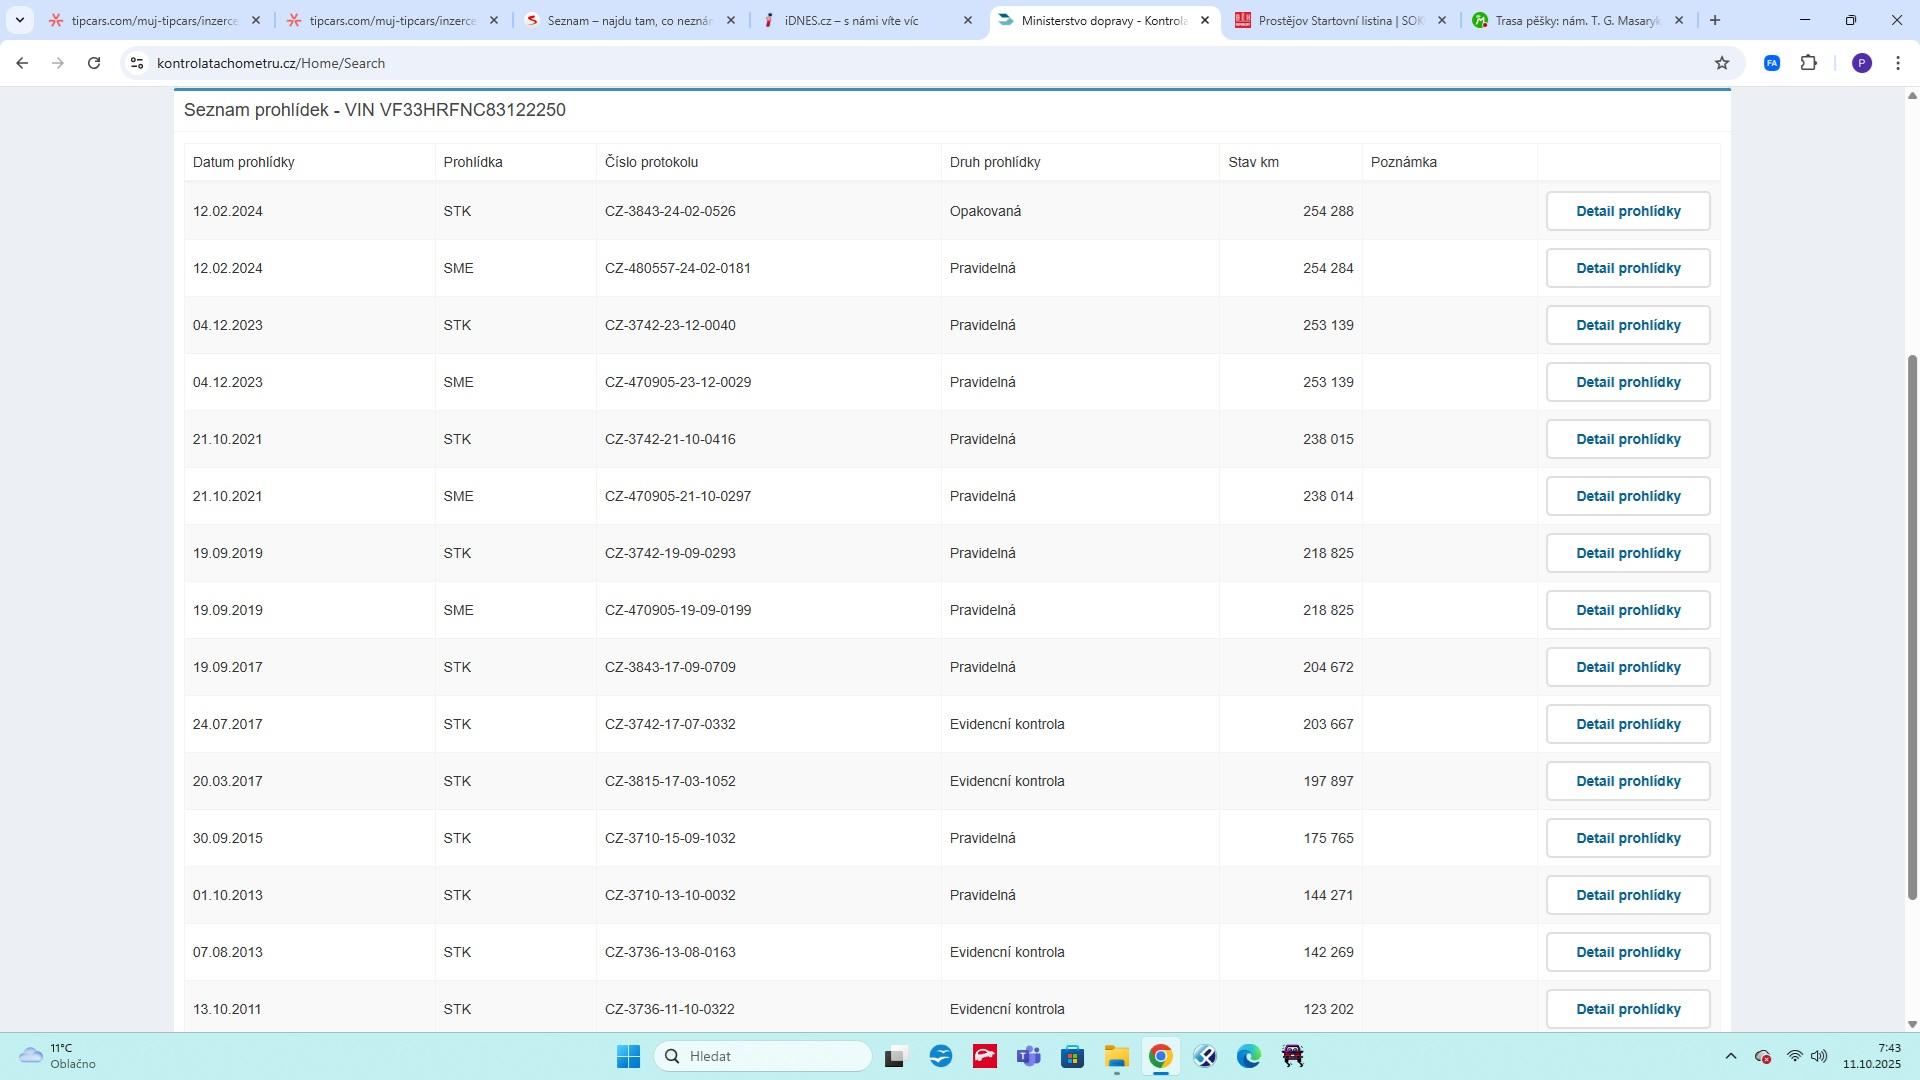Open Detail prohlídky for 30.09.2015 inspection
The image size is (1920, 1080).
click(1627, 838)
